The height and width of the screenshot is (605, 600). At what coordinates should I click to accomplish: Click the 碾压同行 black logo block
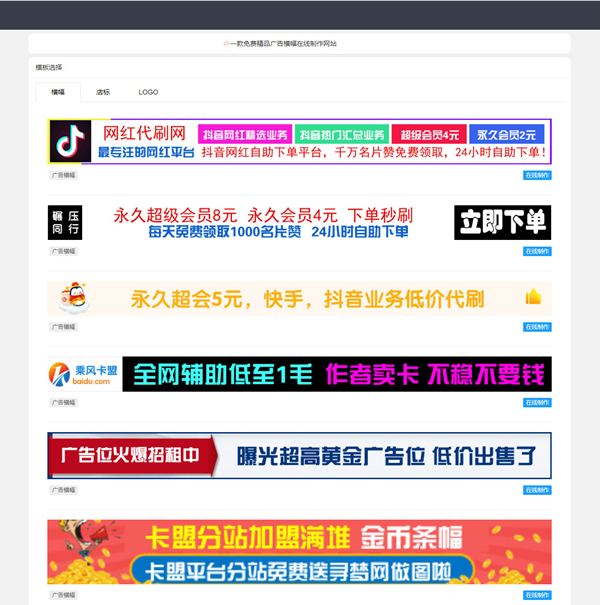pyautogui.click(x=64, y=222)
